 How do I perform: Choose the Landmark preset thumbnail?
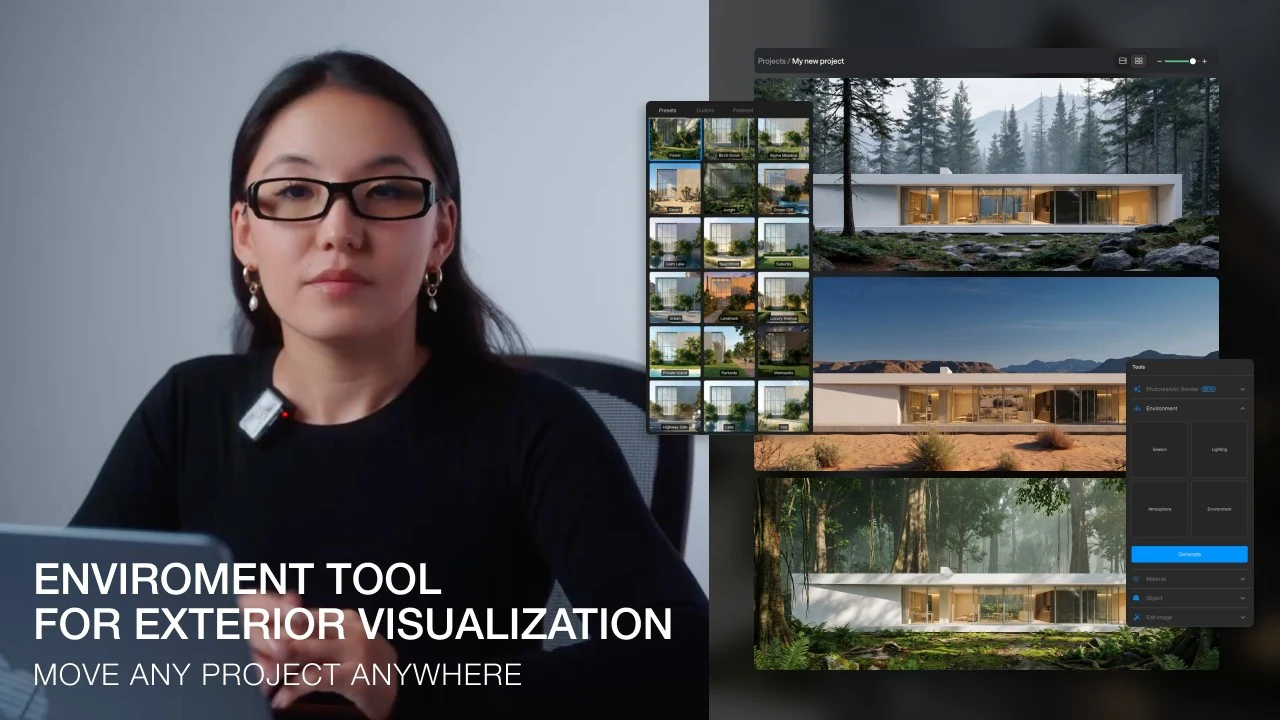pyautogui.click(x=729, y=297)
